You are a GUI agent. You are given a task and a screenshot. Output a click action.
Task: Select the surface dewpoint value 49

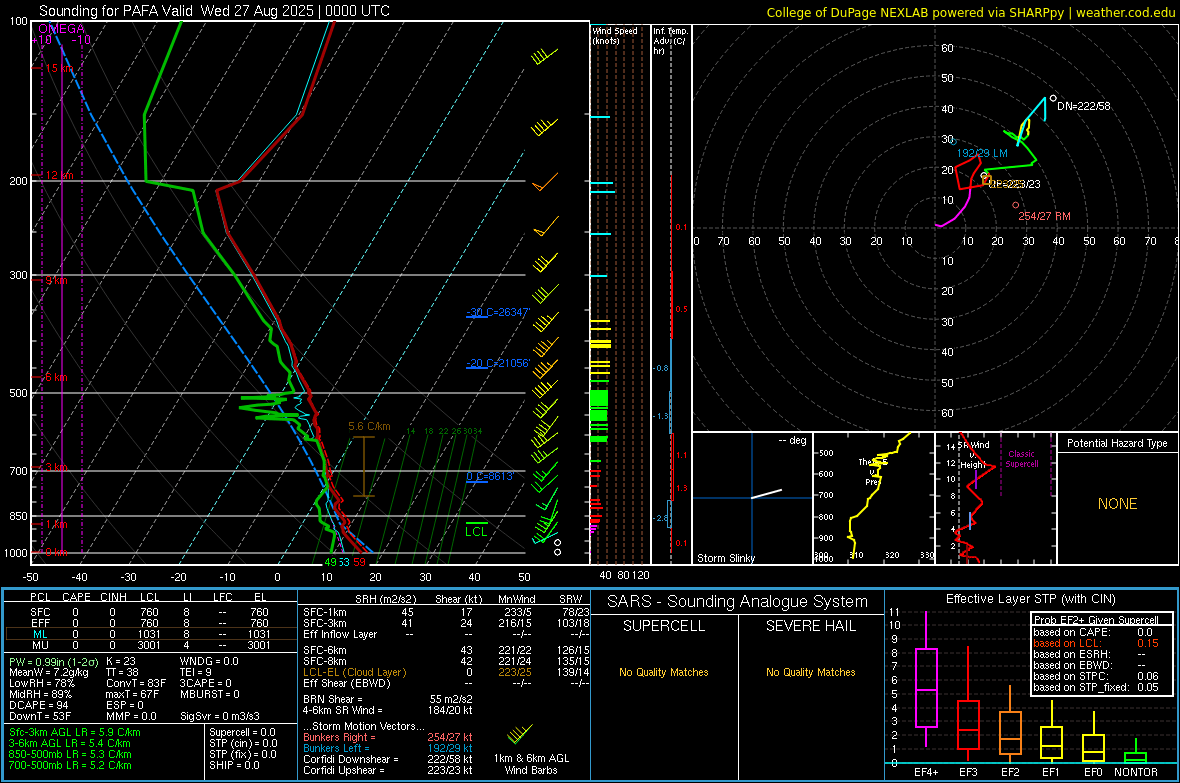330,562
